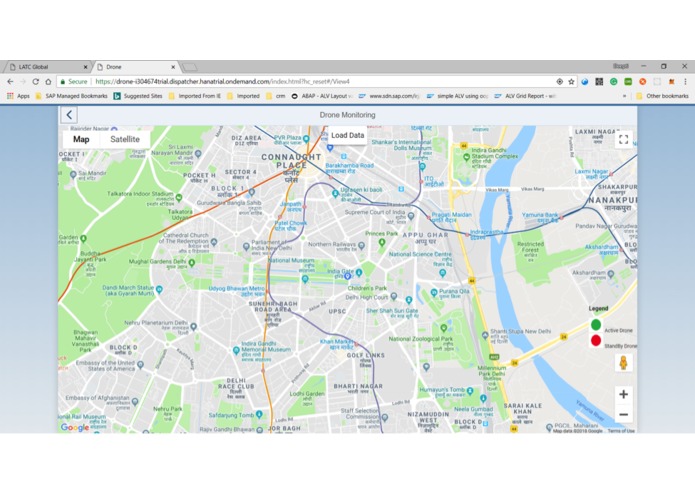Click the Safdarjung Tomb map marker
This screenshot has height=494, width=695.
259,414
